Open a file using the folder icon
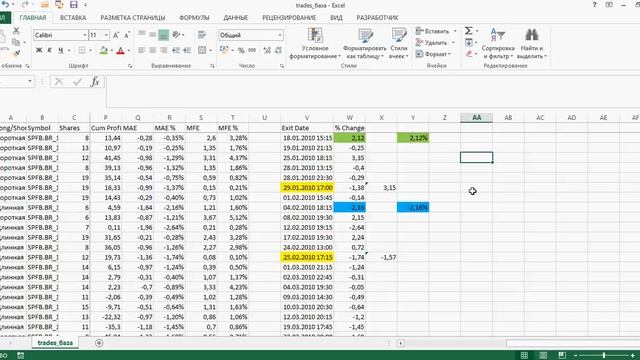640x360 pixels. tap(44, 5)
